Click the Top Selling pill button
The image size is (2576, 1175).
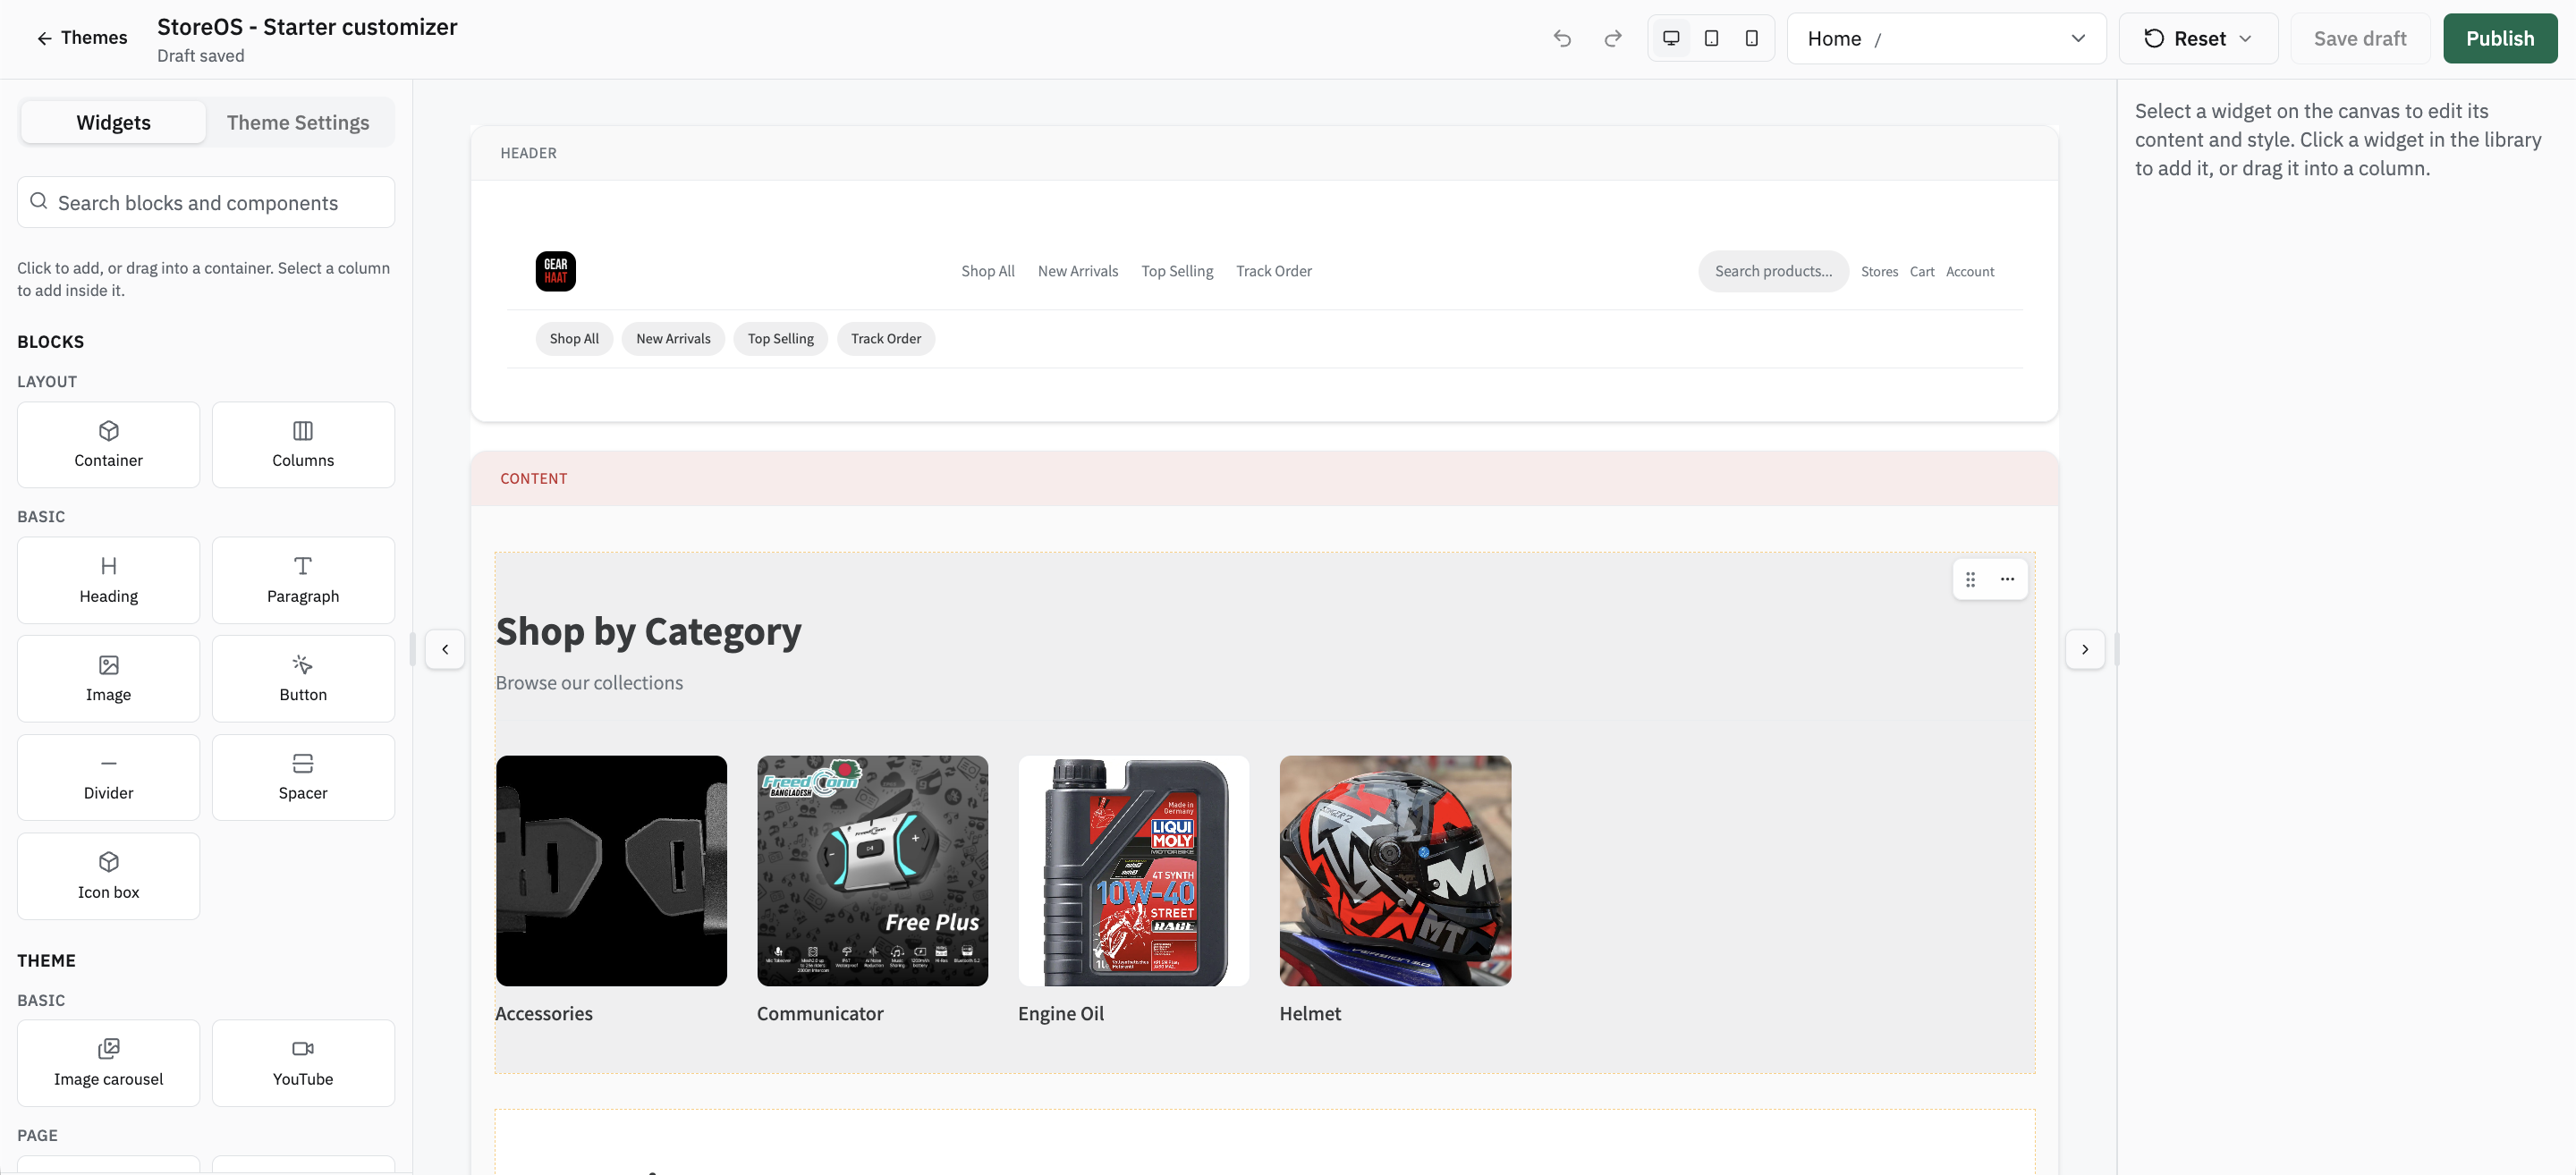(x=781, y=339)
